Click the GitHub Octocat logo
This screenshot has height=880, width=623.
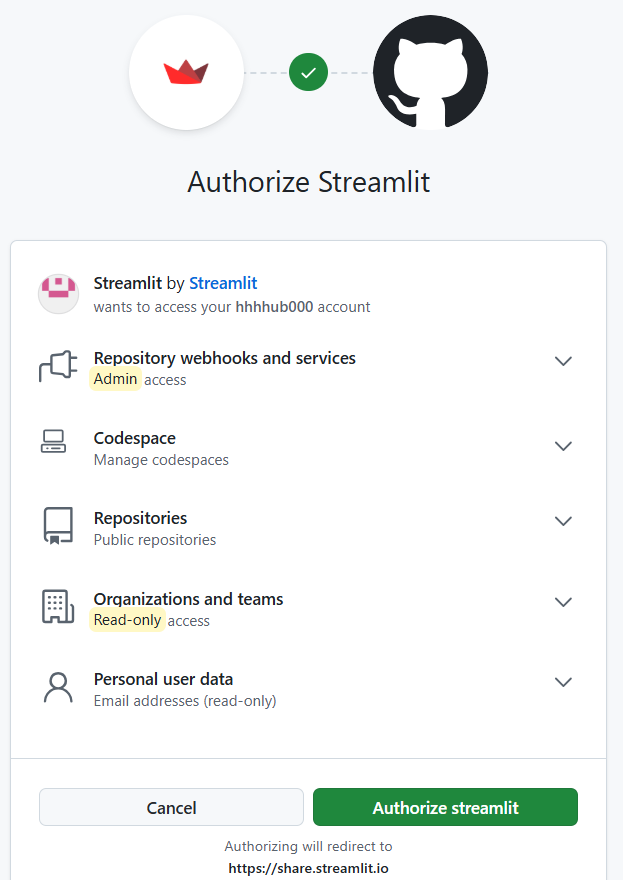pyautogui.click(x=430, y=72)
